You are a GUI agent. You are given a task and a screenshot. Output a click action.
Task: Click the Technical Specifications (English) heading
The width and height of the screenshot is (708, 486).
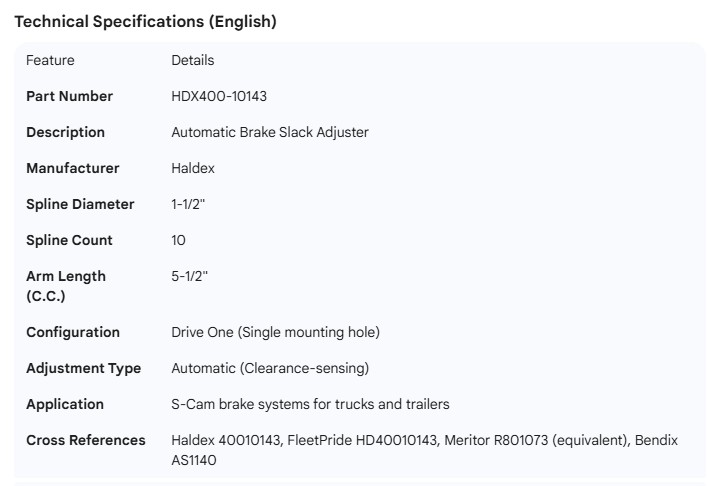(145, 21)
